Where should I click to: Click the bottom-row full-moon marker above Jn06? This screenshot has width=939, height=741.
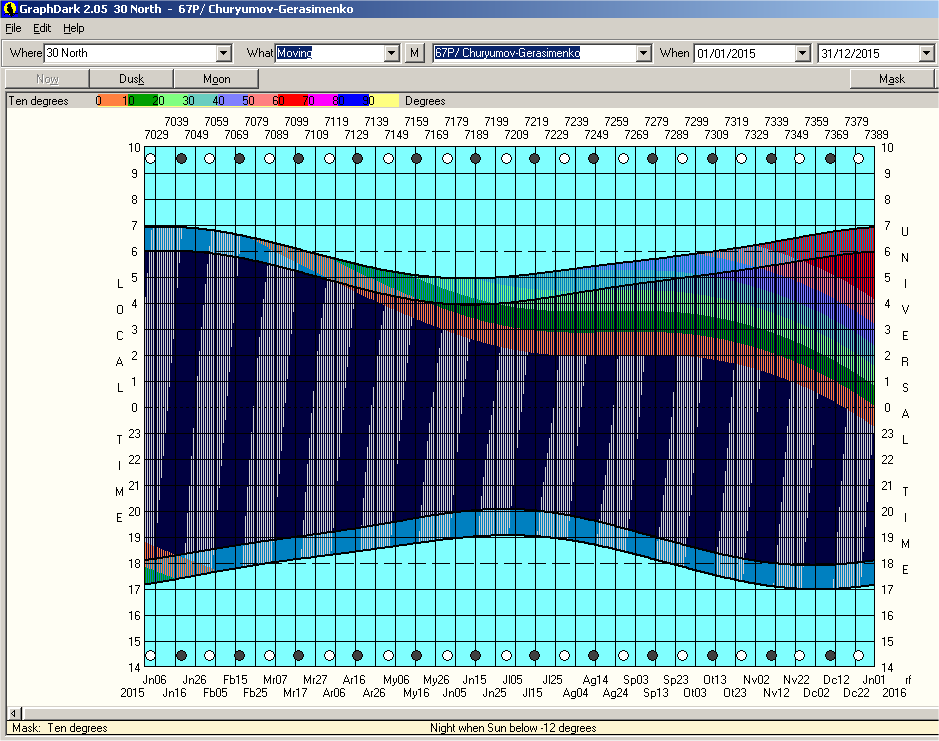coord(150,656)
